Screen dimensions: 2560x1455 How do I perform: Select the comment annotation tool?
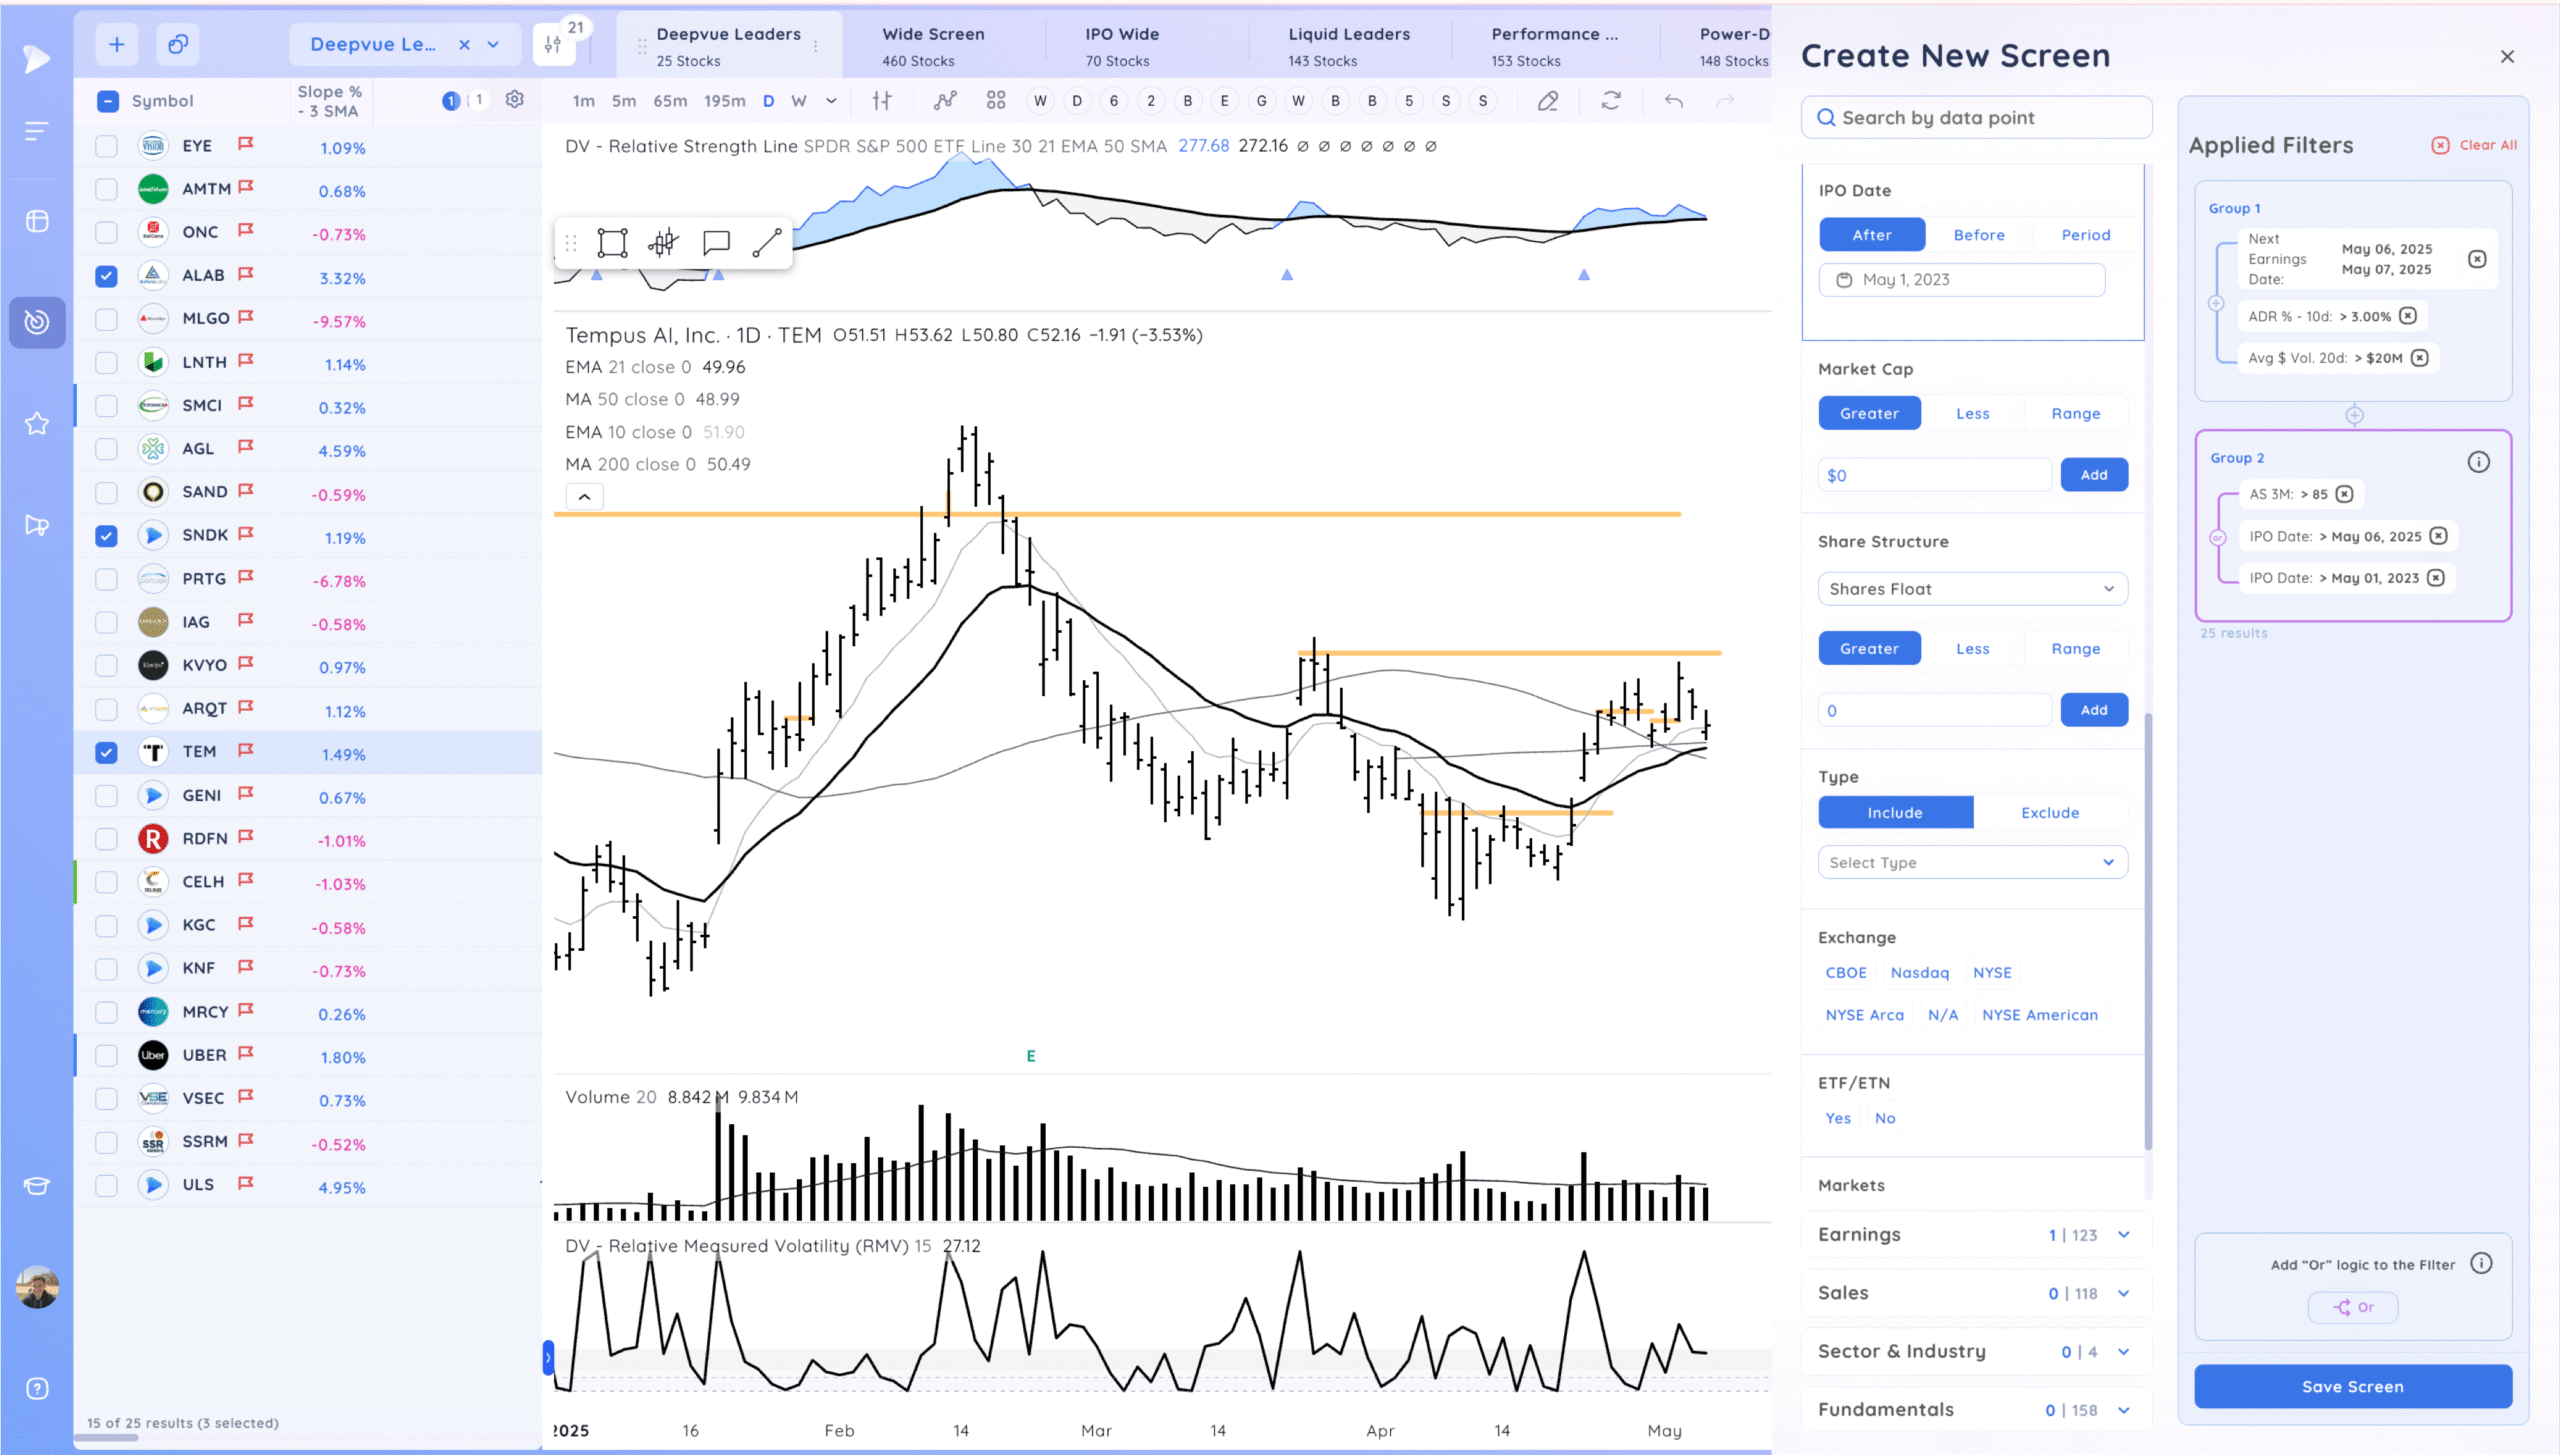coord(716,243)
